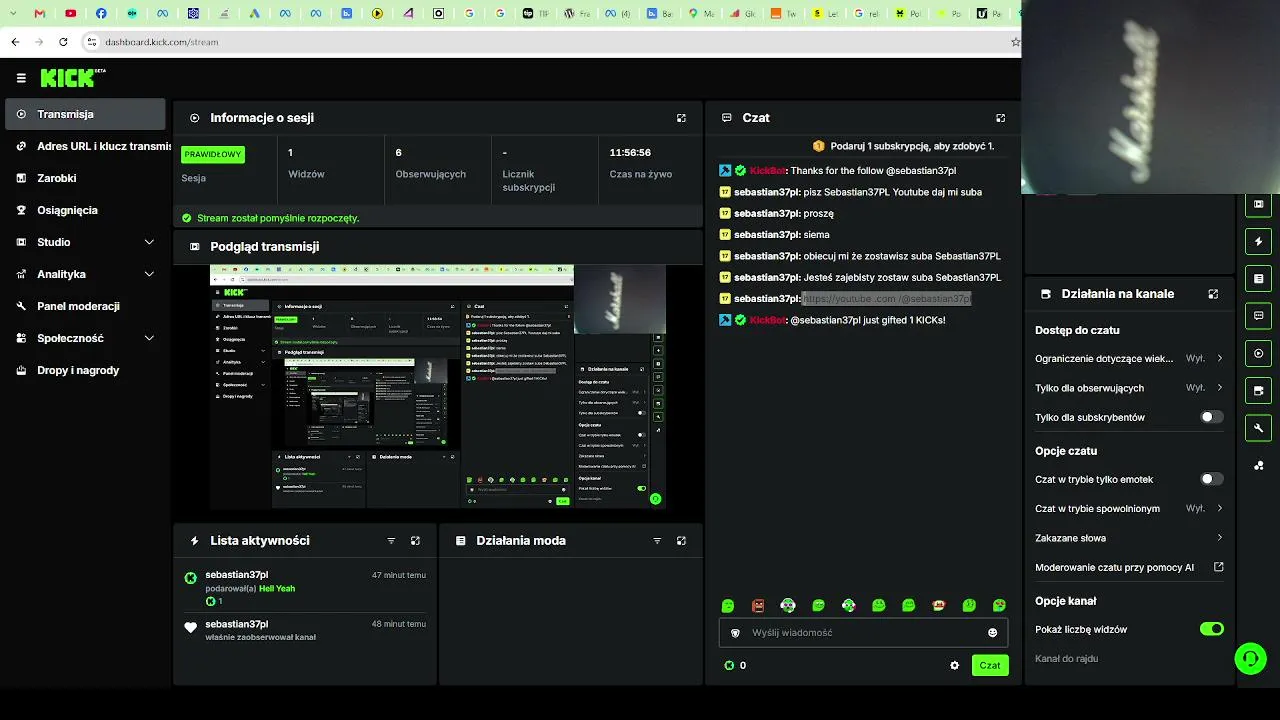Toggle the lightning activity widget in side strip

[x=1258, y=242]
